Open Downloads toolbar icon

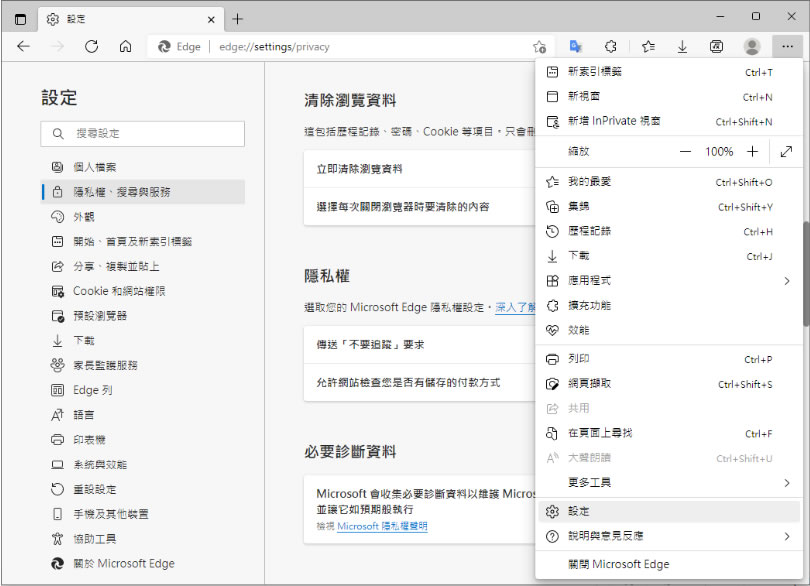pyautogui.click(x=682, y=47)
